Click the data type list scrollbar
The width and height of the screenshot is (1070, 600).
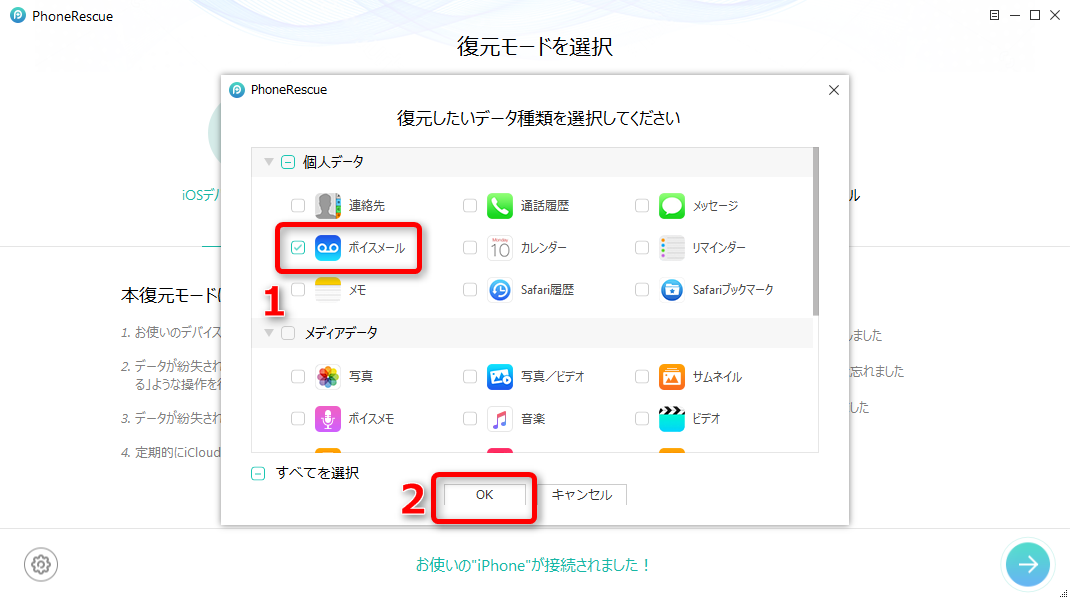tap(815, 231)
